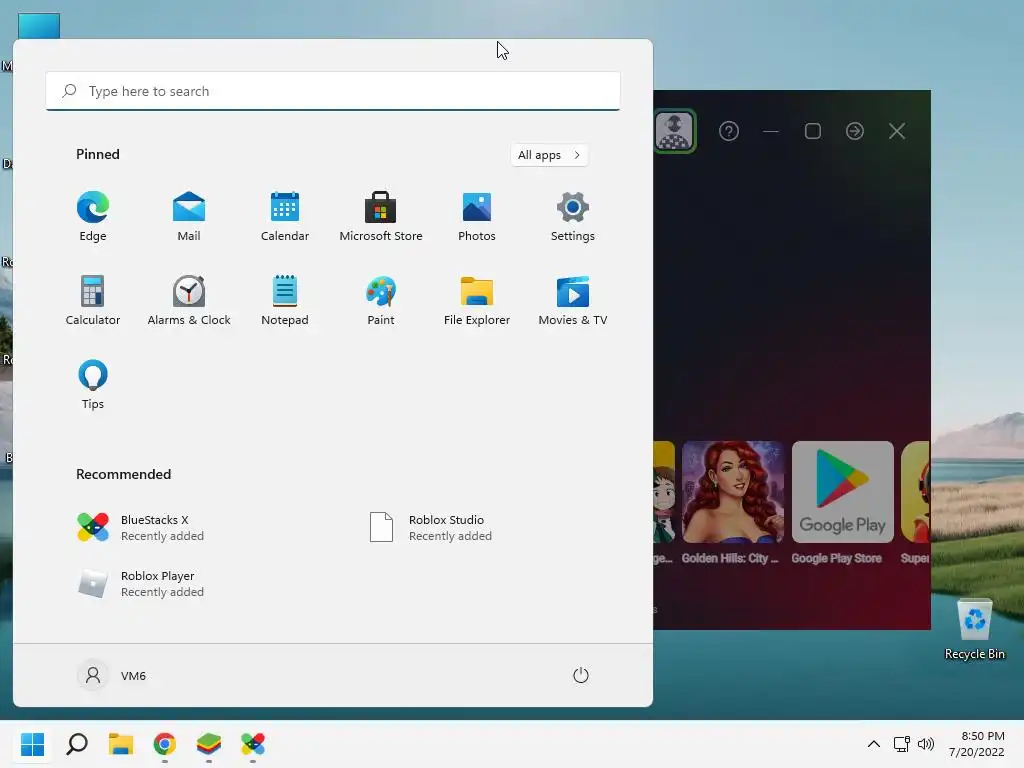Viewport: 1024px width, 768px height.
Task: Switch to Google Chrome on taskbar
Action: tap(165, 744)
